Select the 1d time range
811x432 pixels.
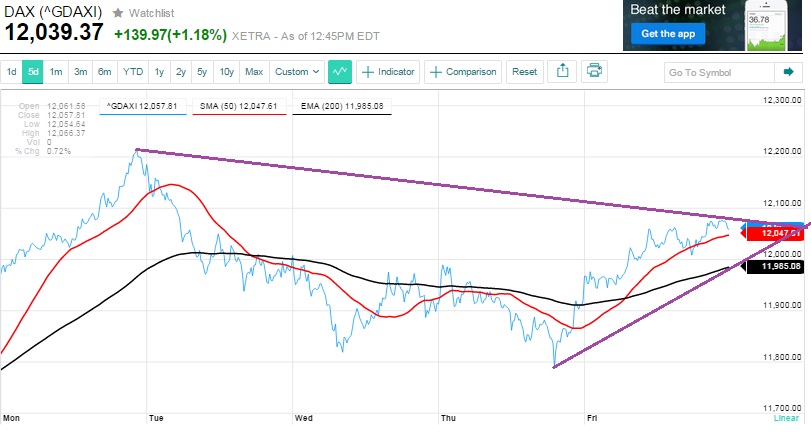click(x=11, y=72)
